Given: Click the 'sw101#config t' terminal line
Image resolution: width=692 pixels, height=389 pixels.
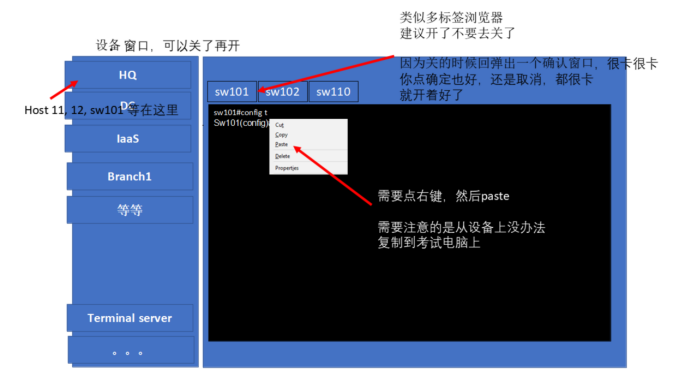Looking at the screenshot, I should tap(241, 113).
